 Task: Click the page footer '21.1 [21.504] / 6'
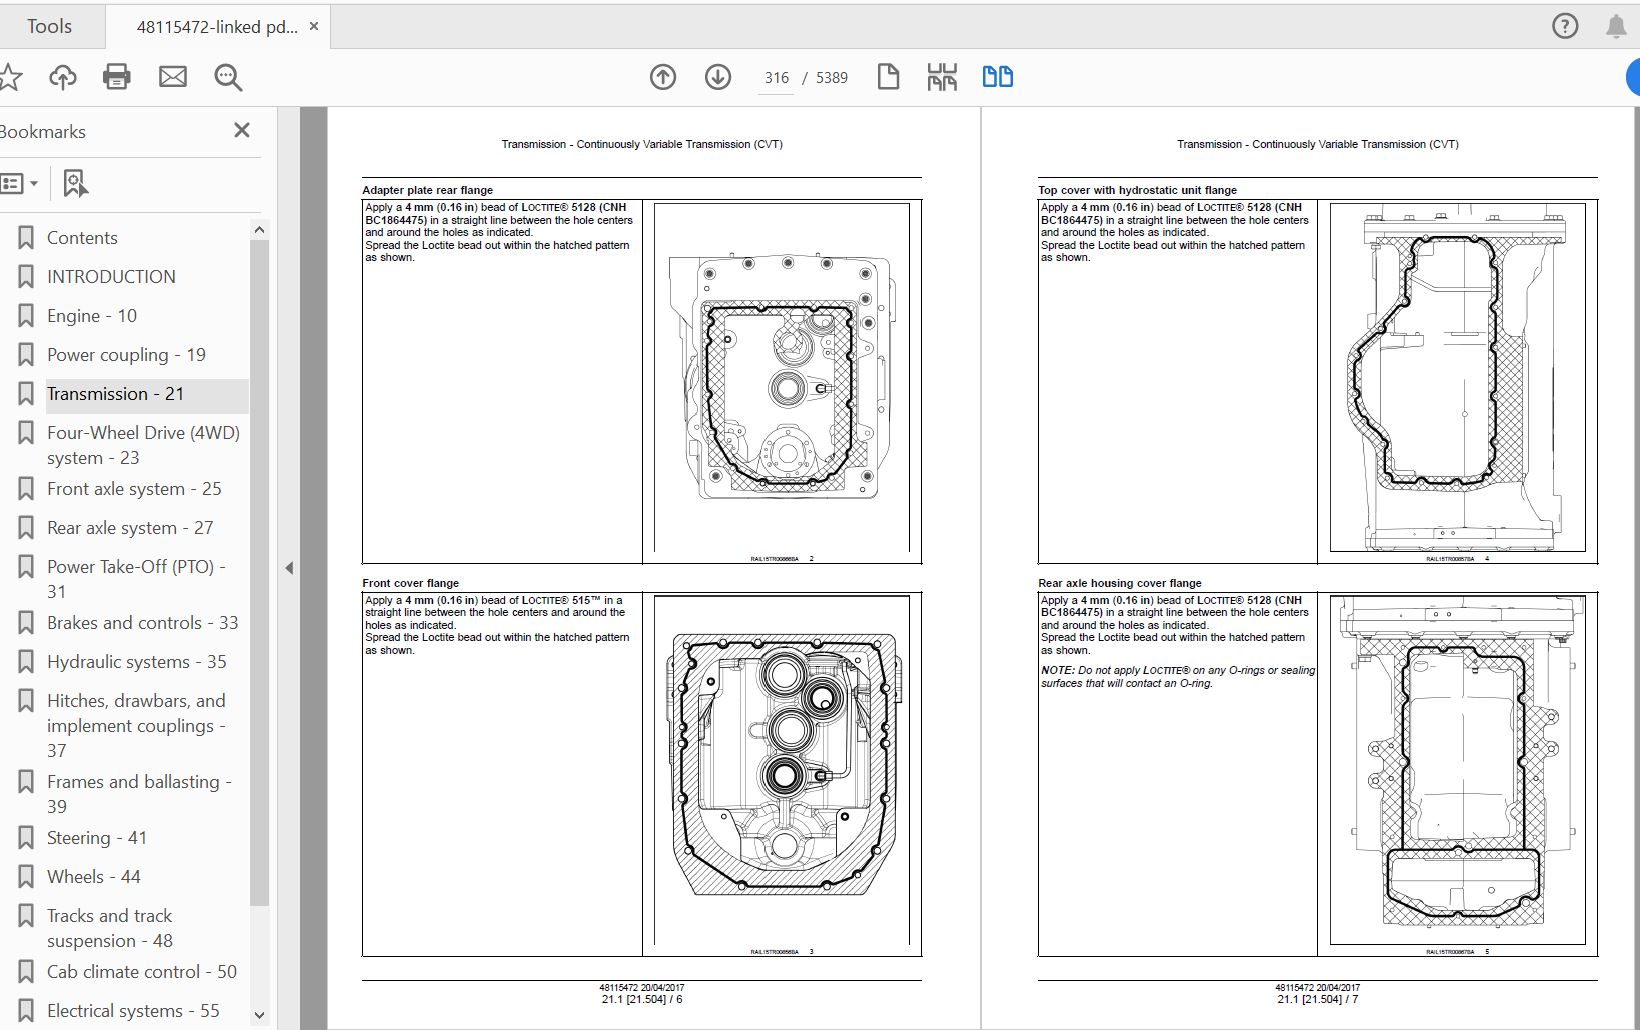pyautogui.click(x=642, y=999)
